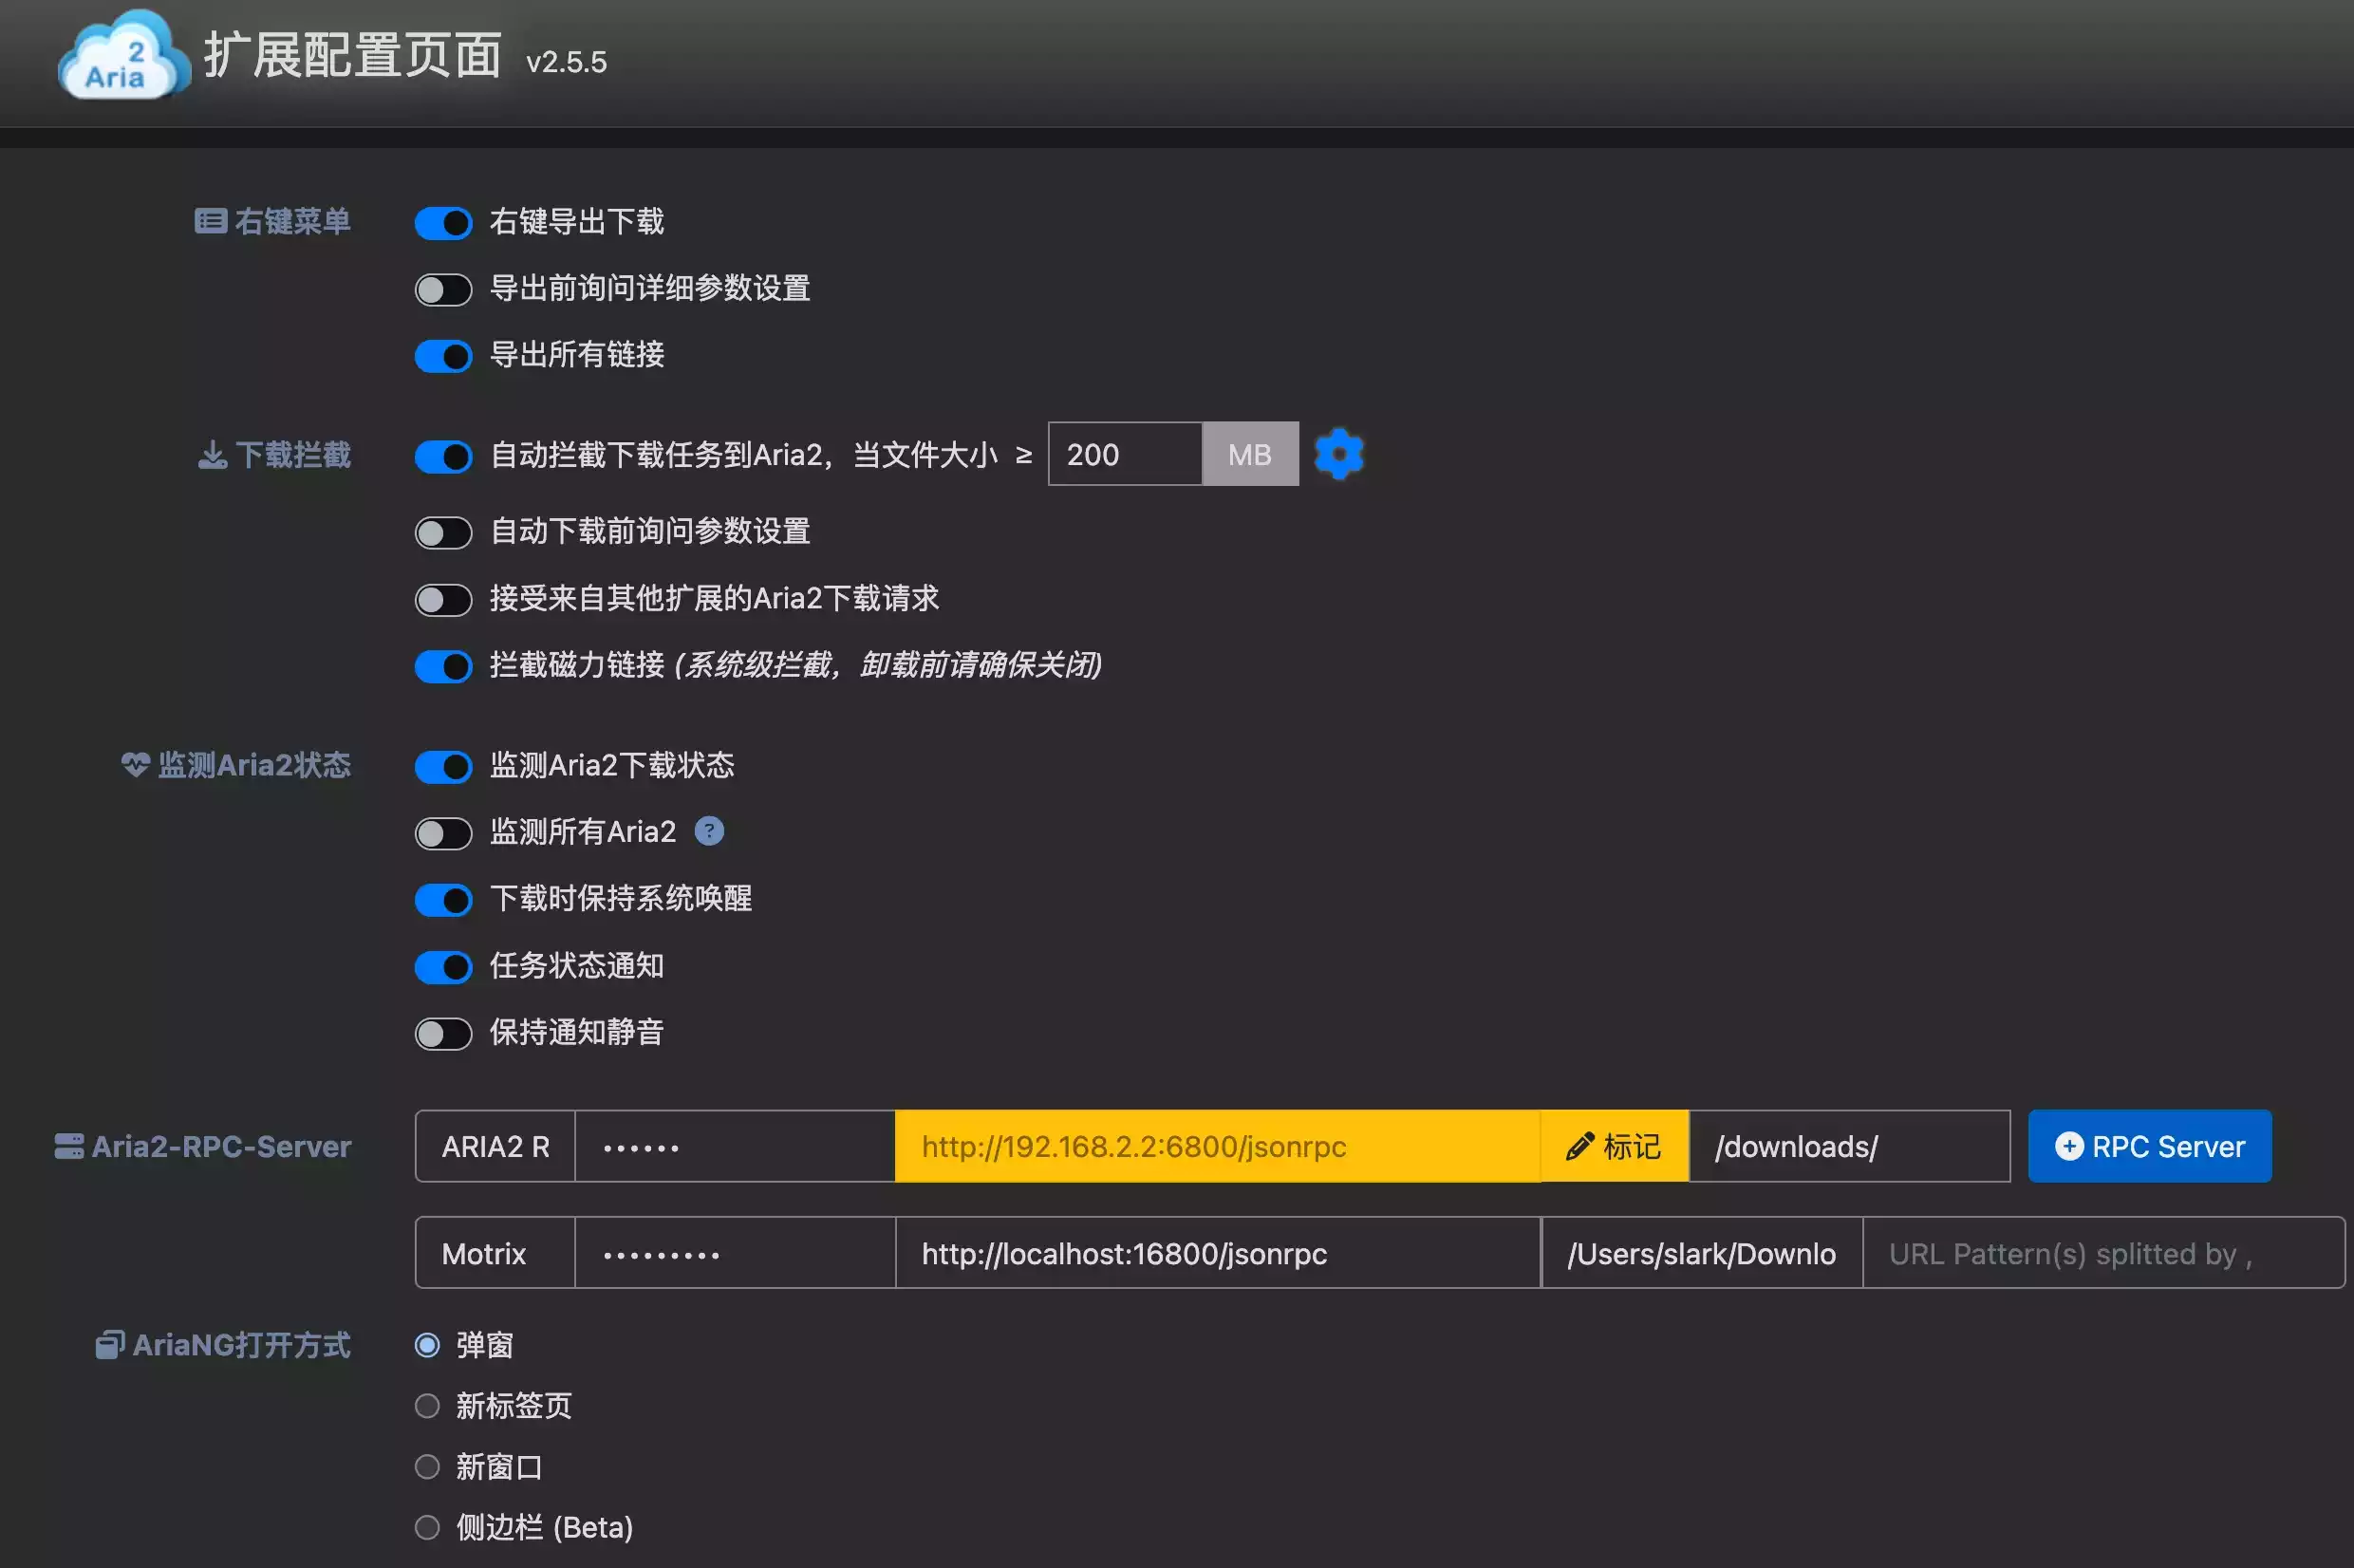Click the highlighted 192.168.2.2 RPC URL field
Viewport: 2354px width, 1568px height.
coord(1216,1146)
